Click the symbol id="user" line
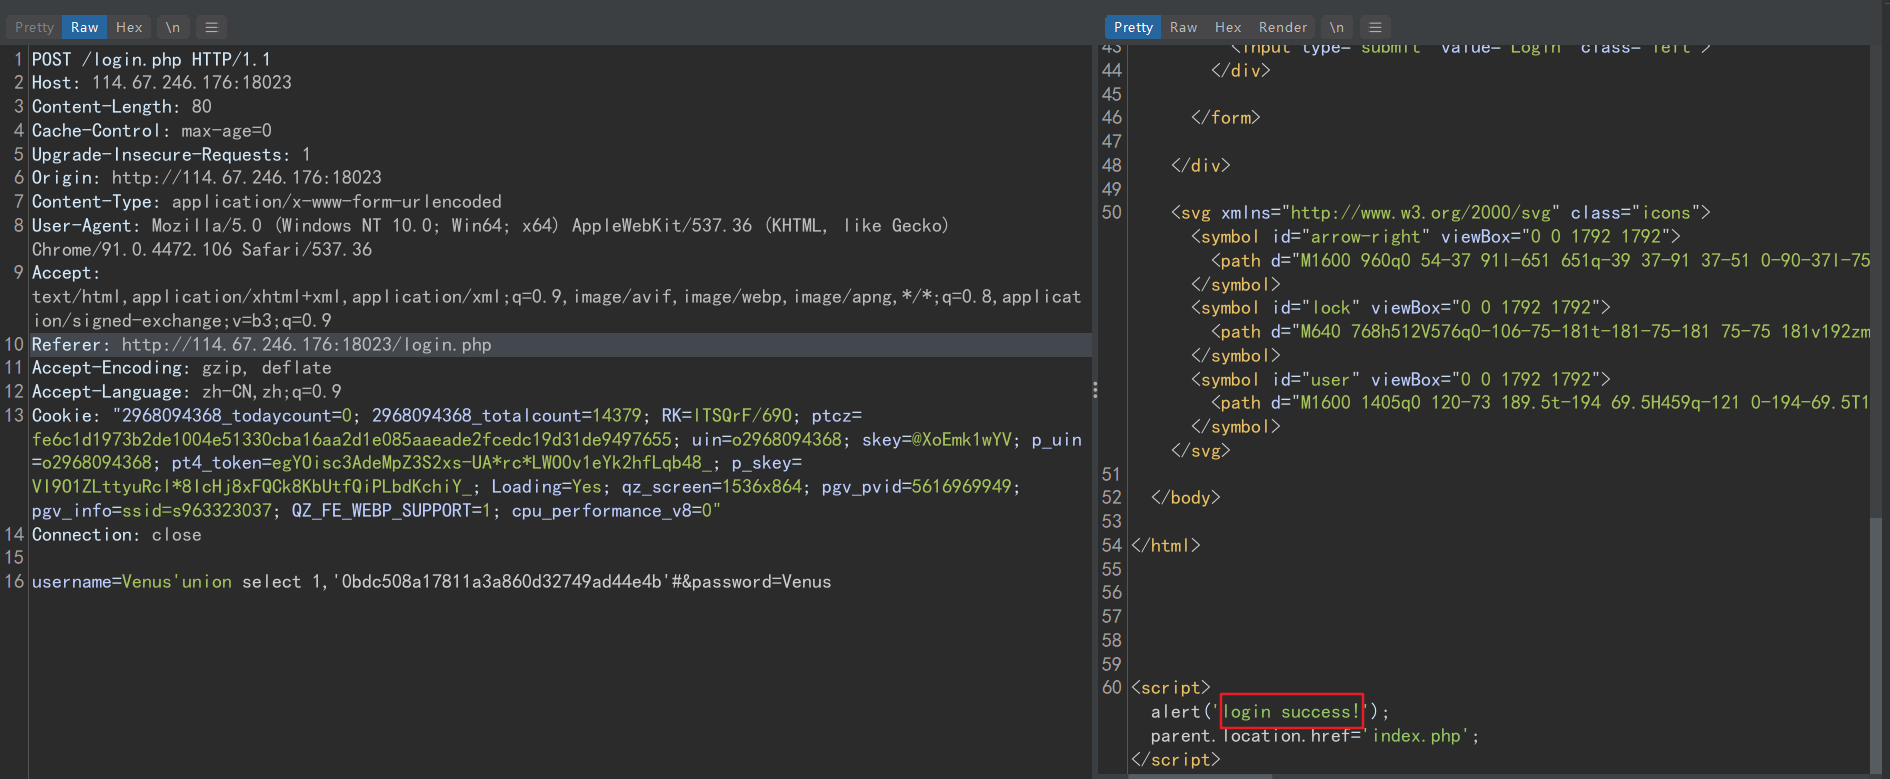1890x779 pixels. (x=1401, y=380)
